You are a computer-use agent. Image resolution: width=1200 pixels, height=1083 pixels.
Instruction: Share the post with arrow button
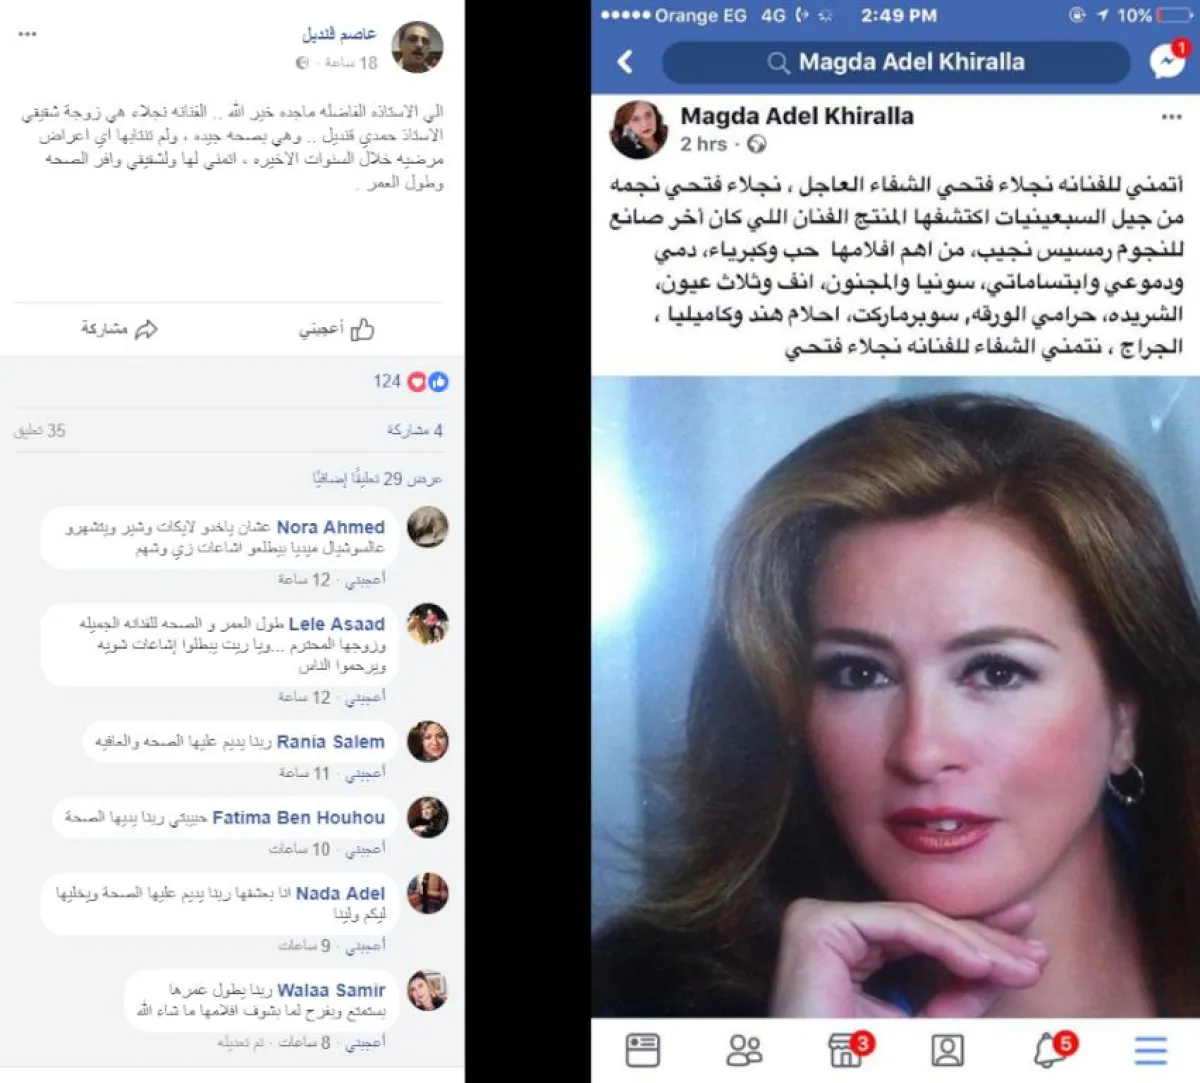pyautogui.click(x=119, y=329)
